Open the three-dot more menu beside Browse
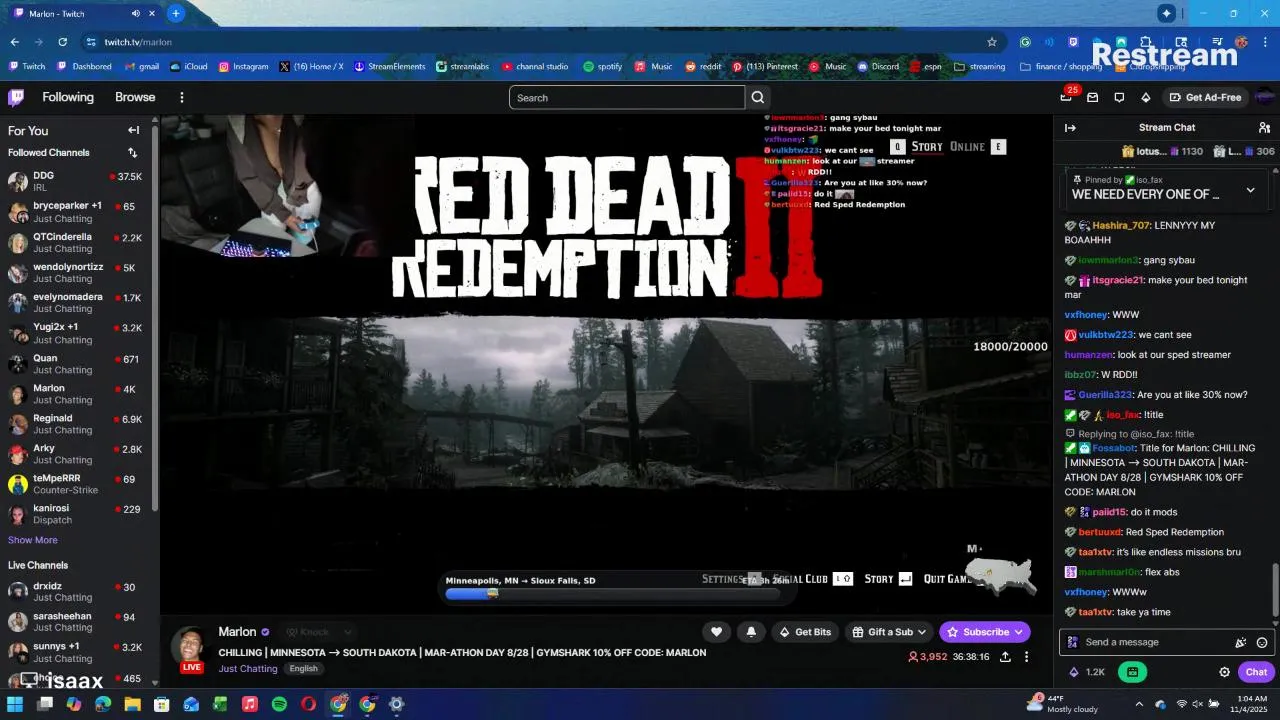Viewport: 1280px width, 720px height. tap(182, 97)
